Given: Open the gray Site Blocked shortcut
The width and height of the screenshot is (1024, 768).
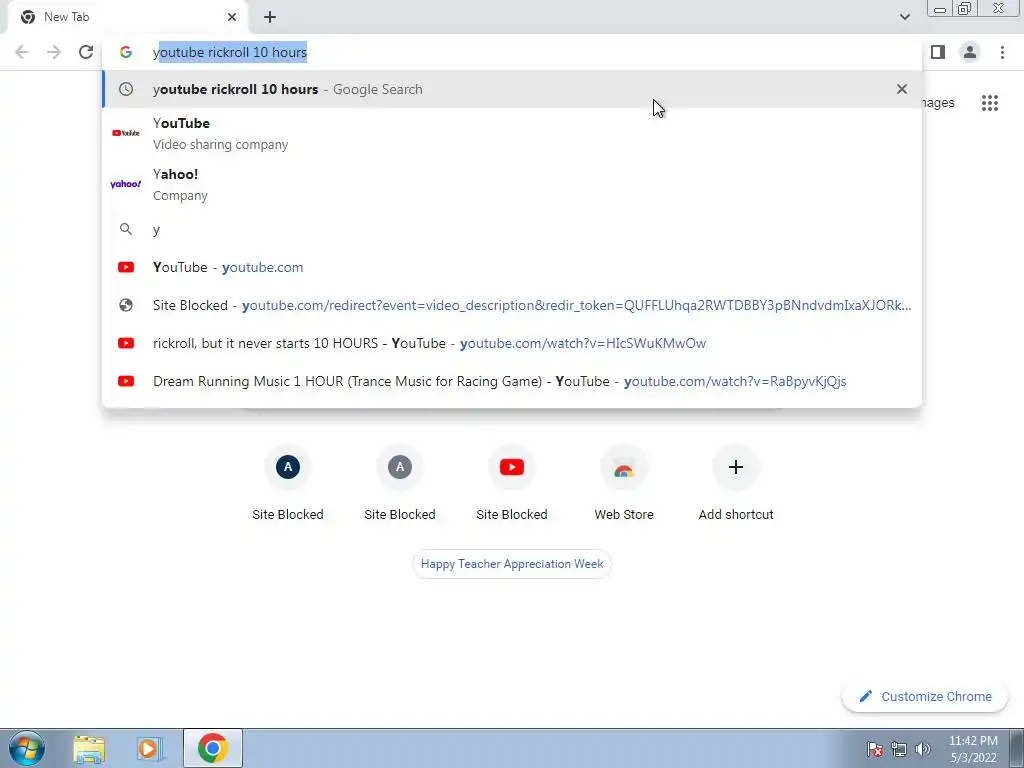Looking at the screenshot, I should tap(400, 483).
